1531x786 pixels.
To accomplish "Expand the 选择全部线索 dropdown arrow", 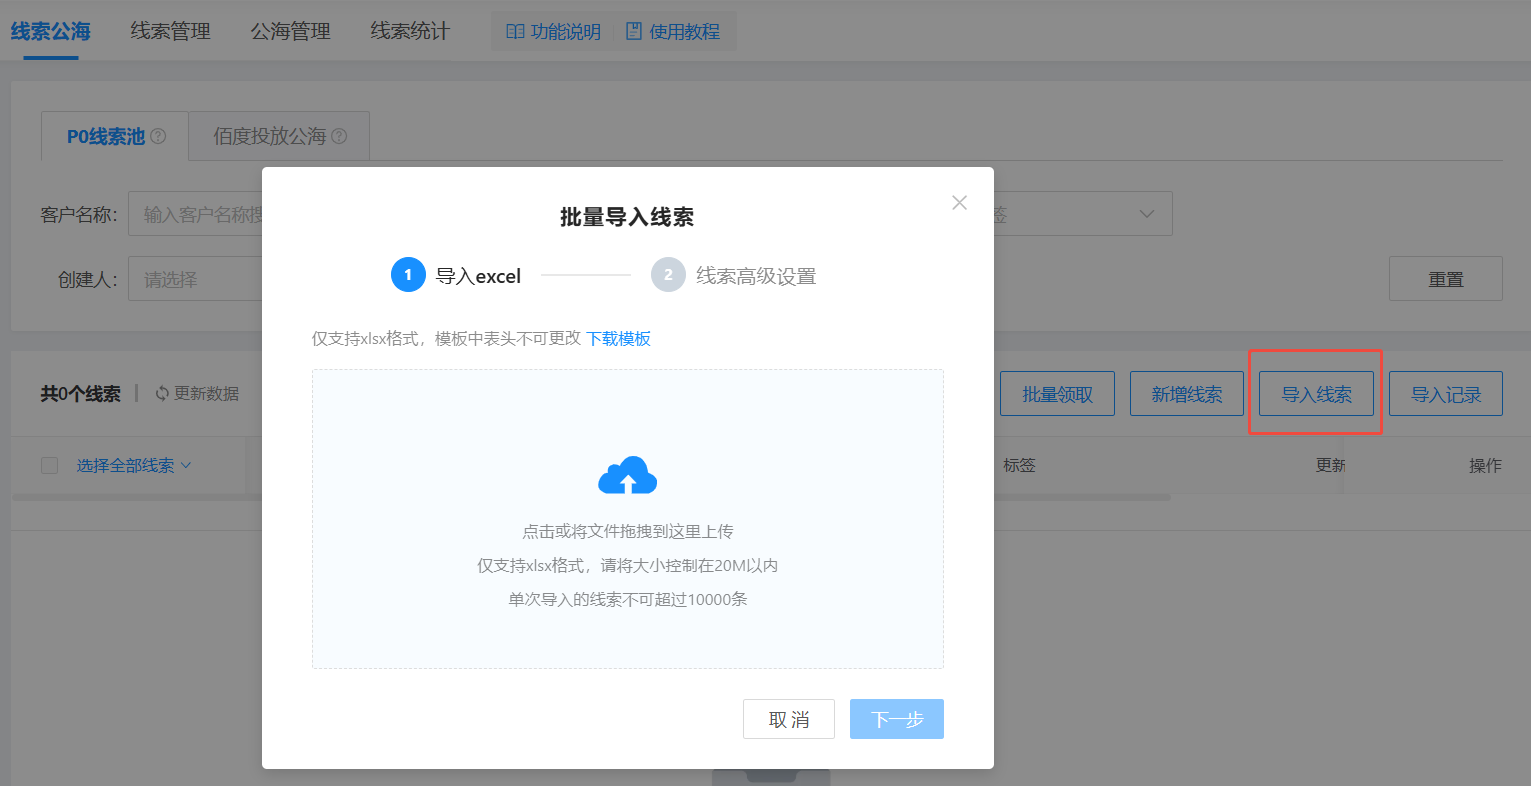I will tap(186, 465).
